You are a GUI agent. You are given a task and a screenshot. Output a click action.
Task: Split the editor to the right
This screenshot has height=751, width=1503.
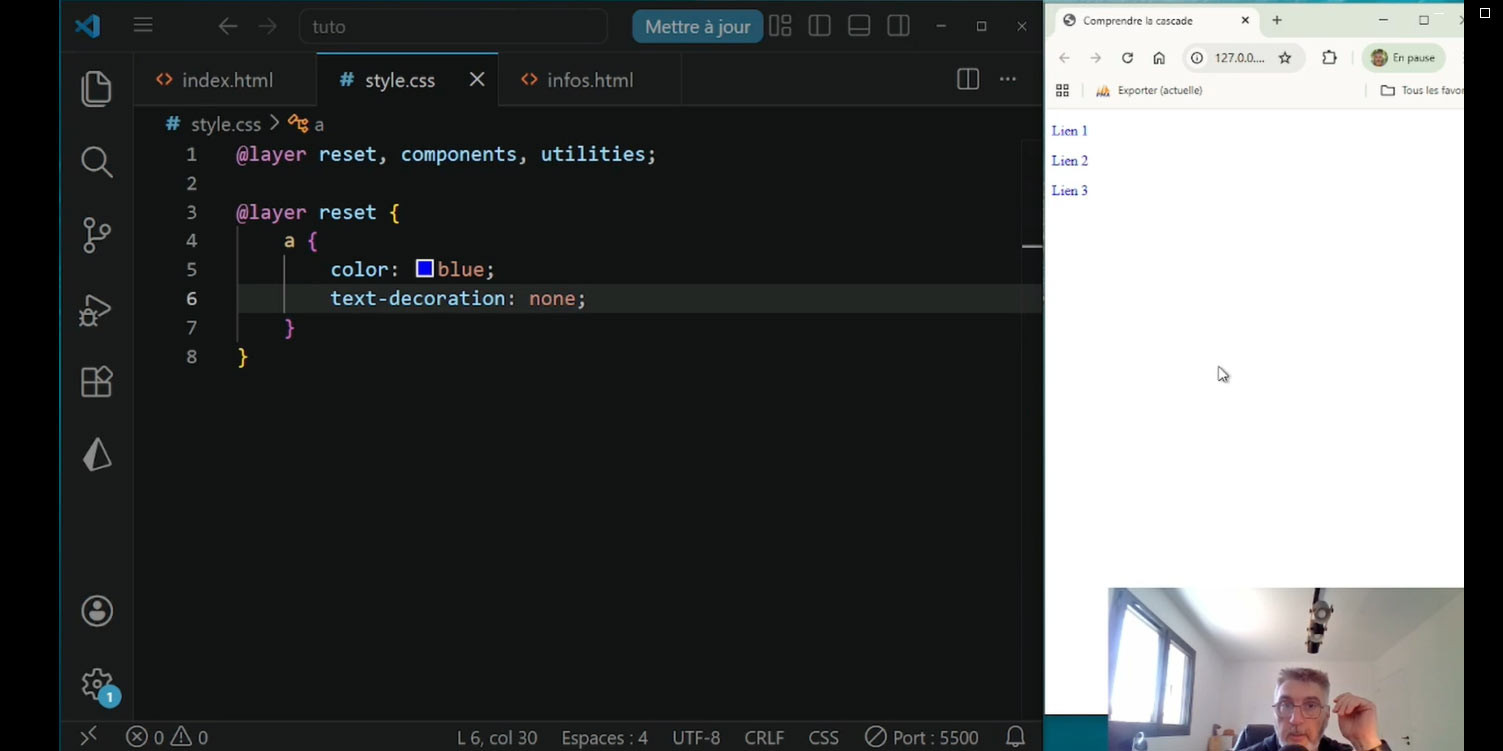coord(967,80)
